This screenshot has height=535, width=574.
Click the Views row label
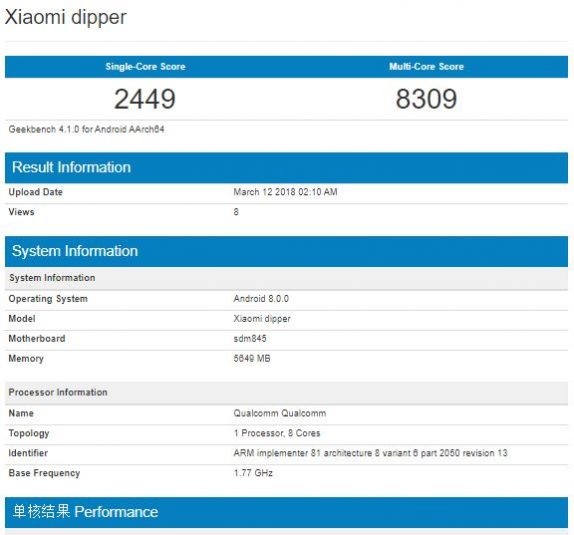[x=22, y=212]
